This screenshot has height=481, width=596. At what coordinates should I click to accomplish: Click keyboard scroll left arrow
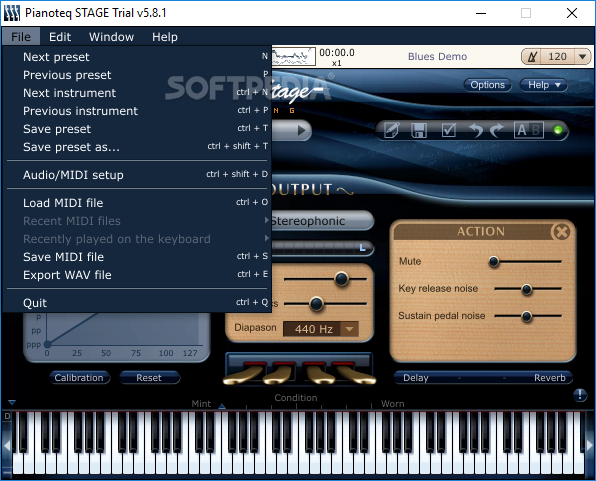point(7,445)
